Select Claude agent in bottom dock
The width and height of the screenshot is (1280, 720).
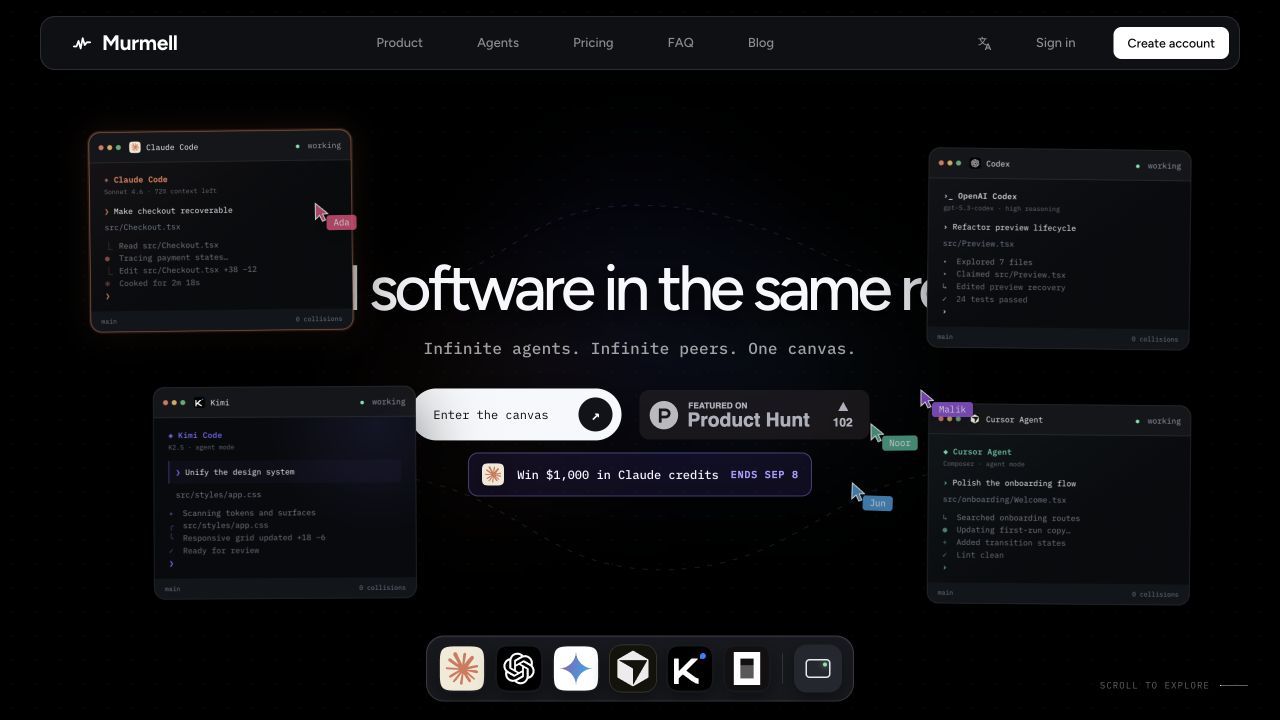[x=462, y=669]
